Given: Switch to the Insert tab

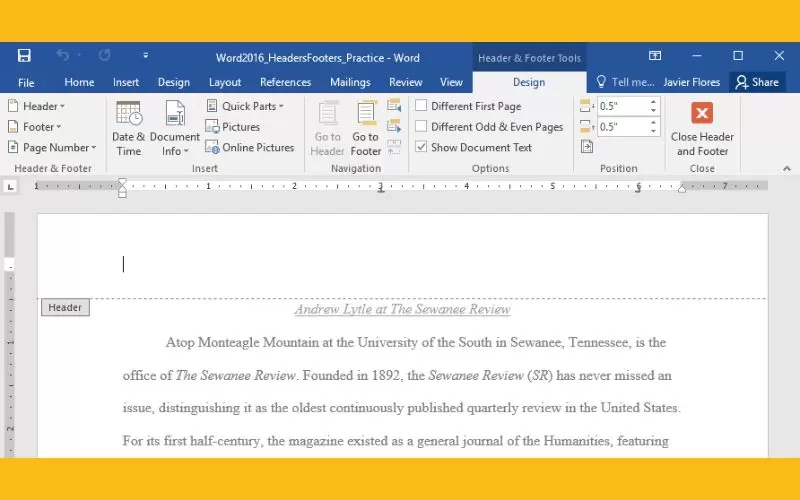Looking at the screenshot, I should 126,82.
